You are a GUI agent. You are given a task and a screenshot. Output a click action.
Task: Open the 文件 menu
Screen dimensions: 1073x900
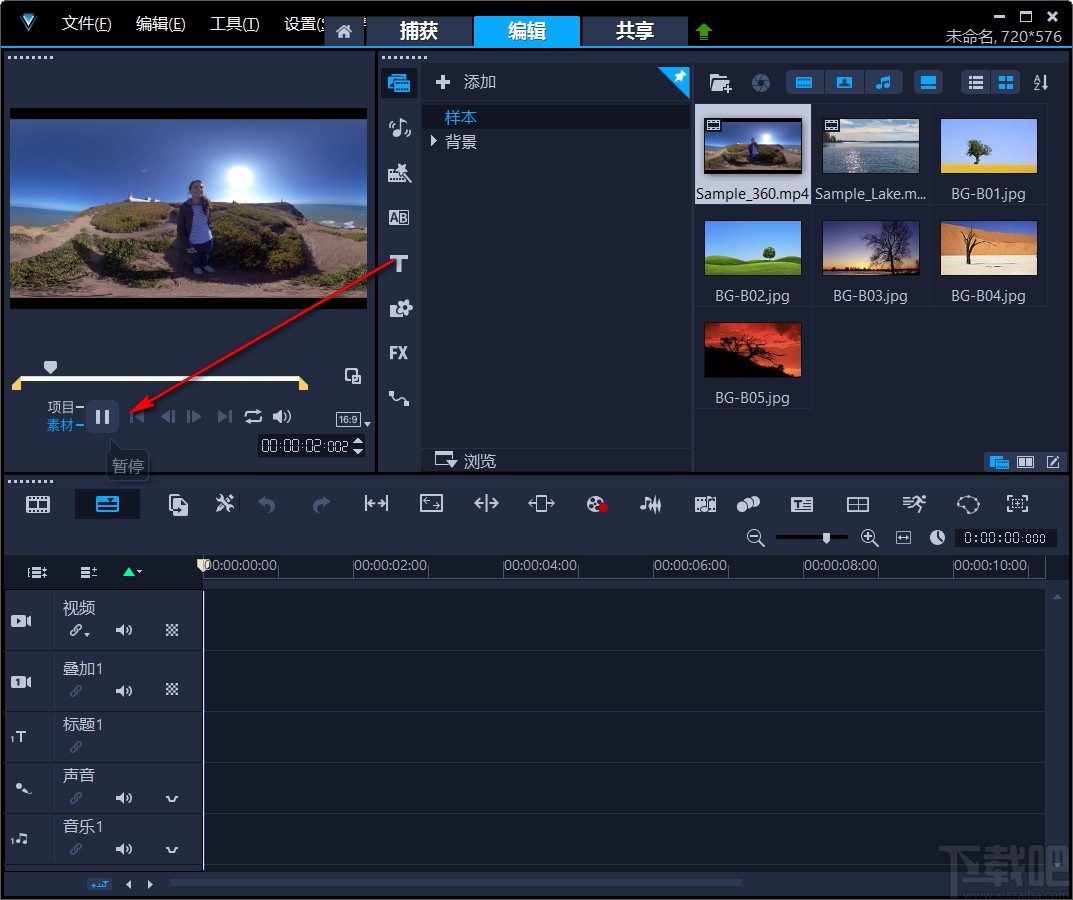click(x=86, y=24)
